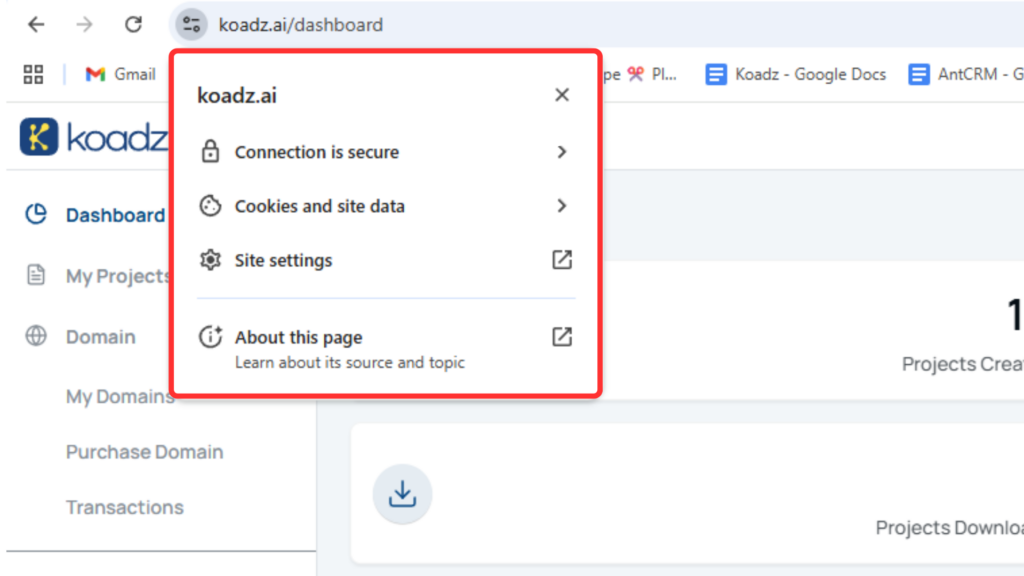
Task: Open Site settings in new tab
Action: point(283,260)
